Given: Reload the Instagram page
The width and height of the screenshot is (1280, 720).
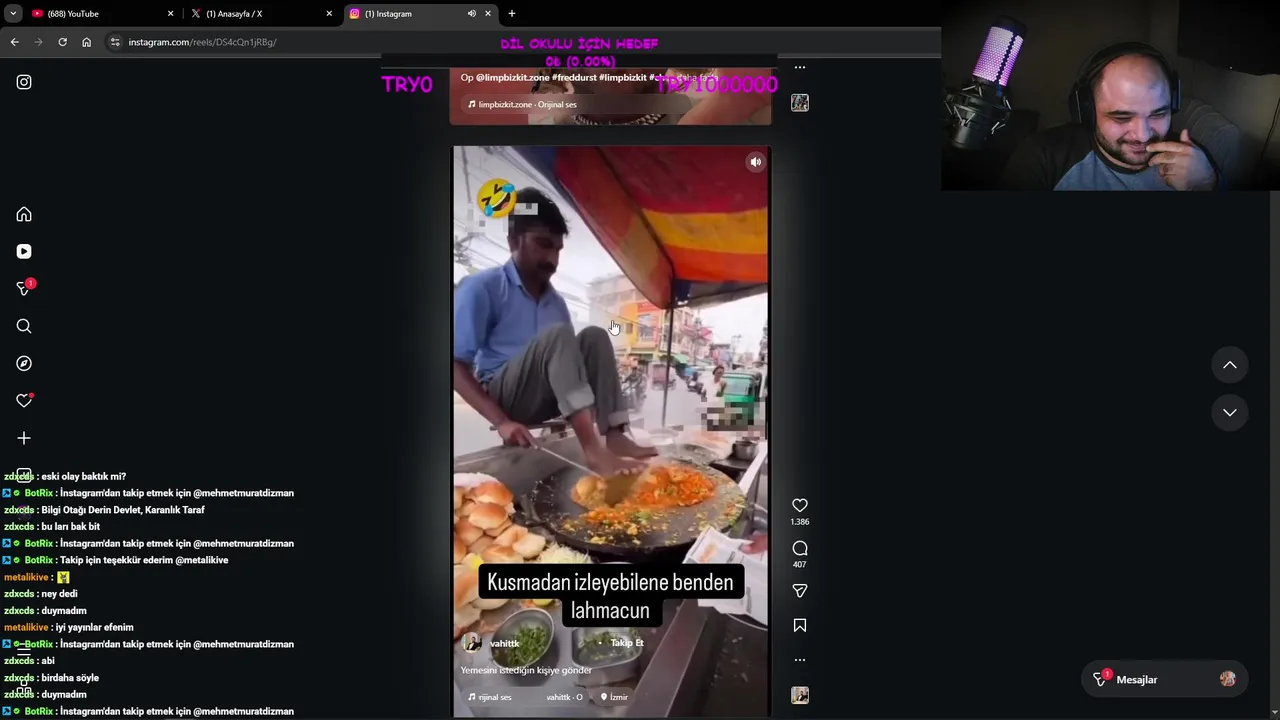Looking at the screenshot, I should pos(62,42).
